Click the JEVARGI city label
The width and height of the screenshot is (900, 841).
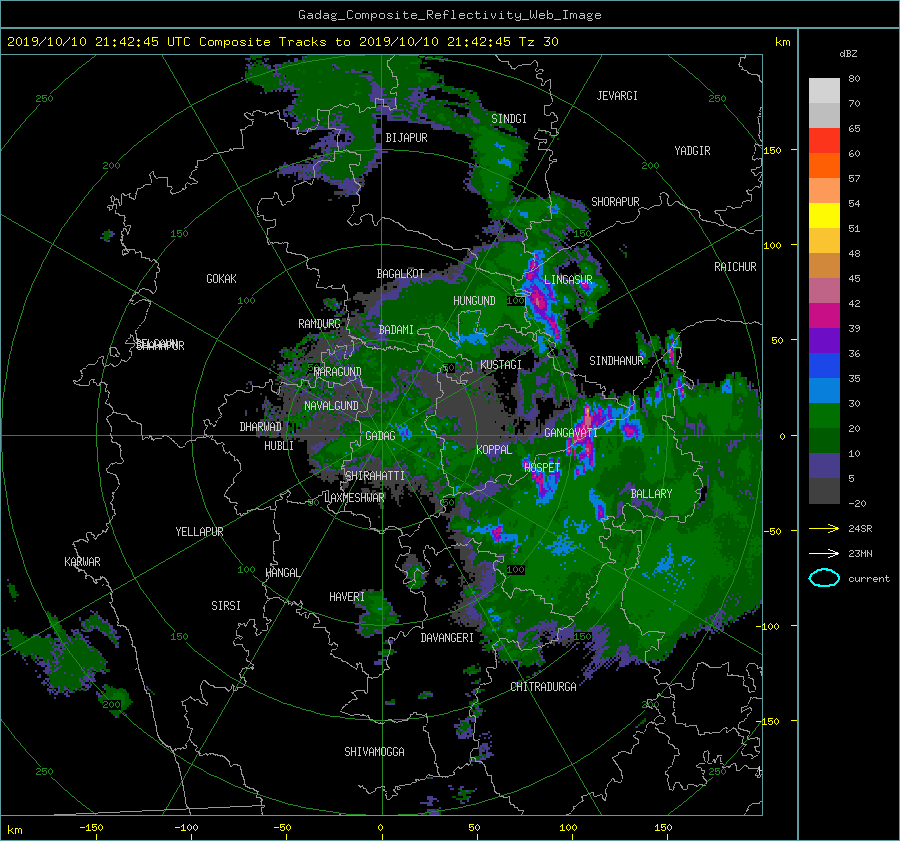point(617,96)
